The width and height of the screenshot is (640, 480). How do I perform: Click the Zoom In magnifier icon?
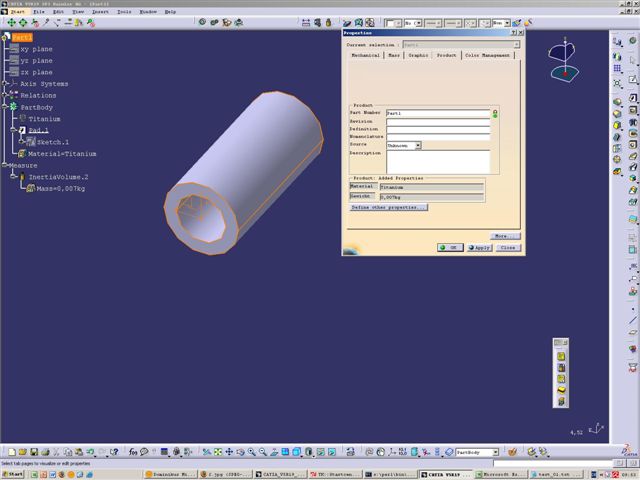(x=251, y=452)
